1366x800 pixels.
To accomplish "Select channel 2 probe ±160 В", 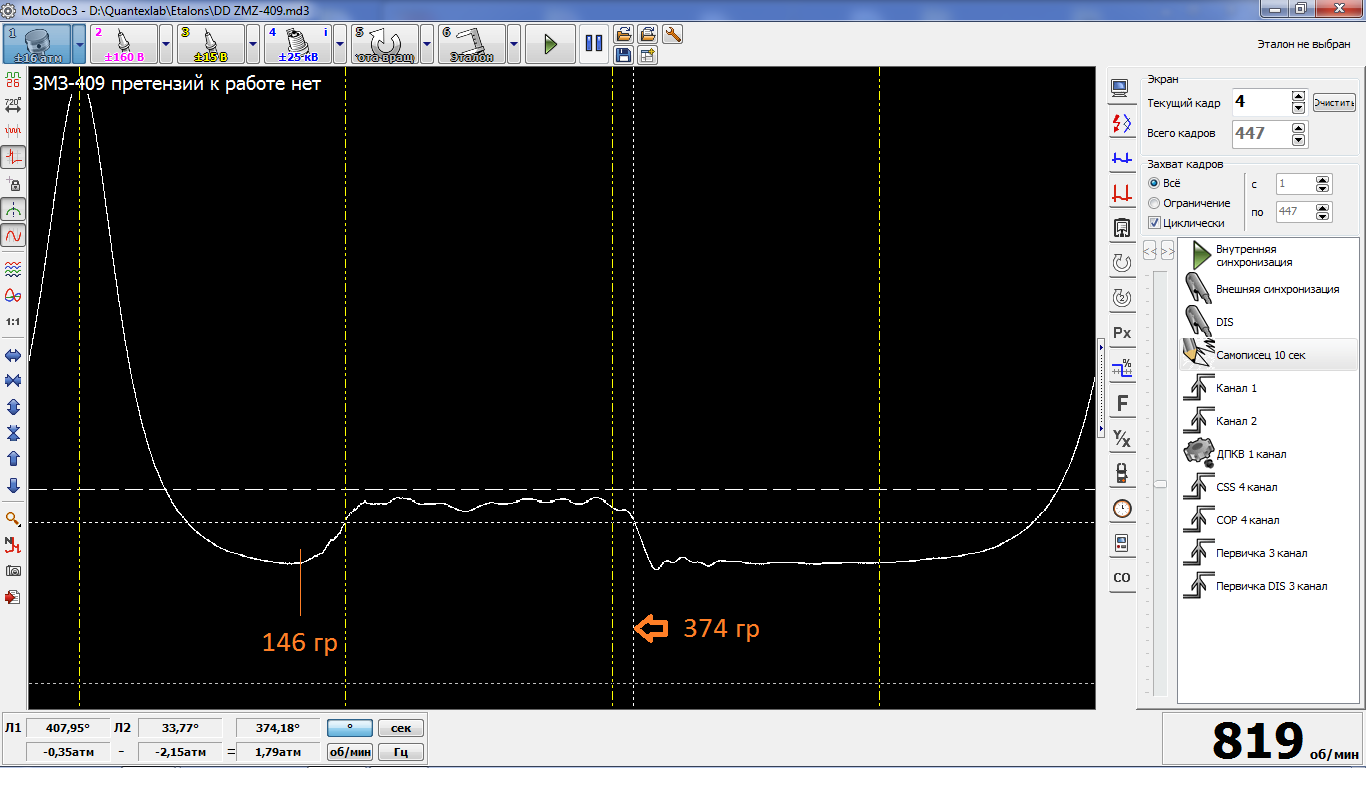I will [x=123, y=44].
